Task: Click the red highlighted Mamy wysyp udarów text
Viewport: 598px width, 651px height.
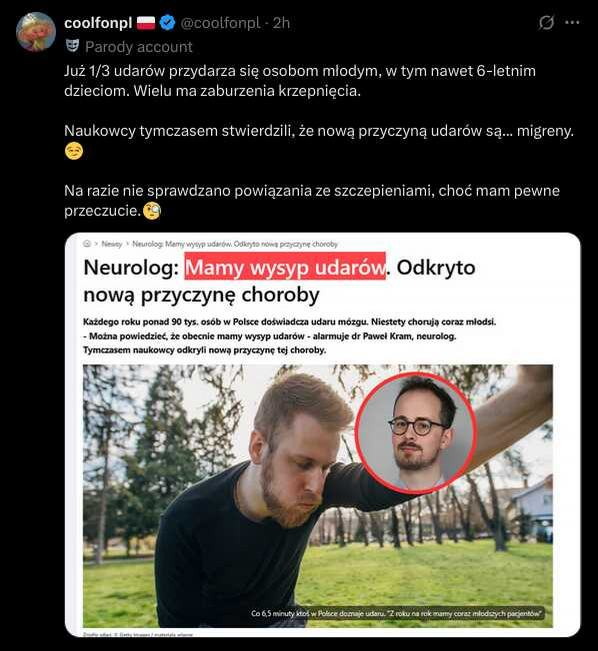Action: [x=285, y=267]
